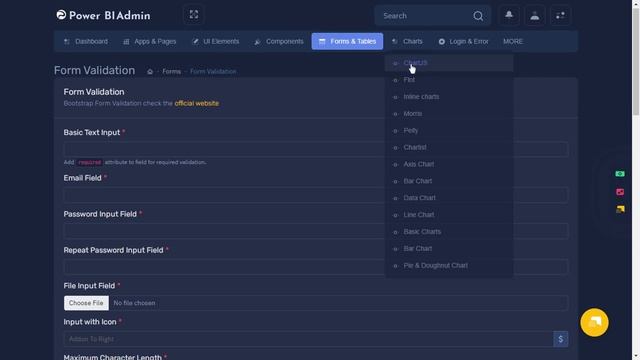Click the 'No file chosen' text

tap(134, 303)
